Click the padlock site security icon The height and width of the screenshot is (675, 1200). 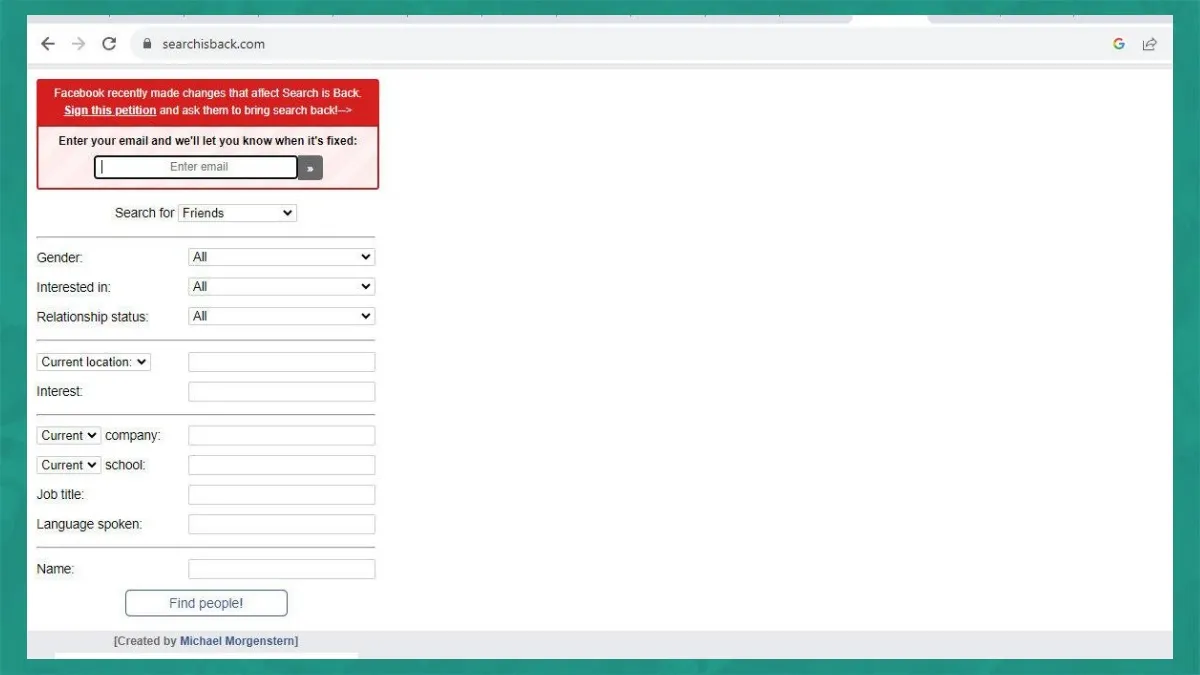pyautogui.click(x=146, y=44)
